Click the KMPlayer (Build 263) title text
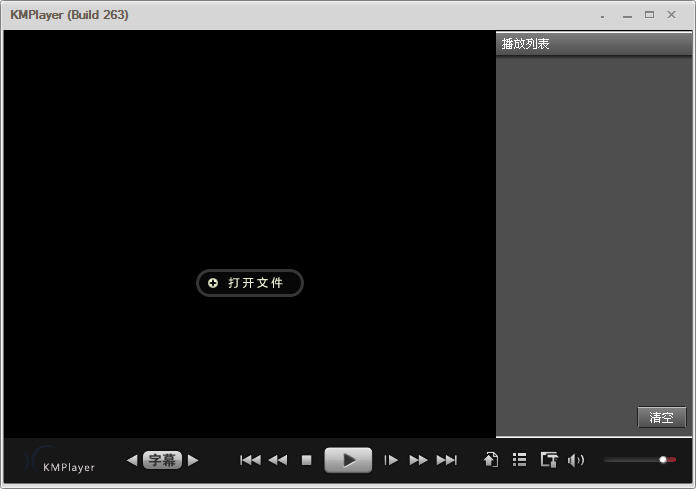Screen dimensions: 696x489 click(69, 15)
